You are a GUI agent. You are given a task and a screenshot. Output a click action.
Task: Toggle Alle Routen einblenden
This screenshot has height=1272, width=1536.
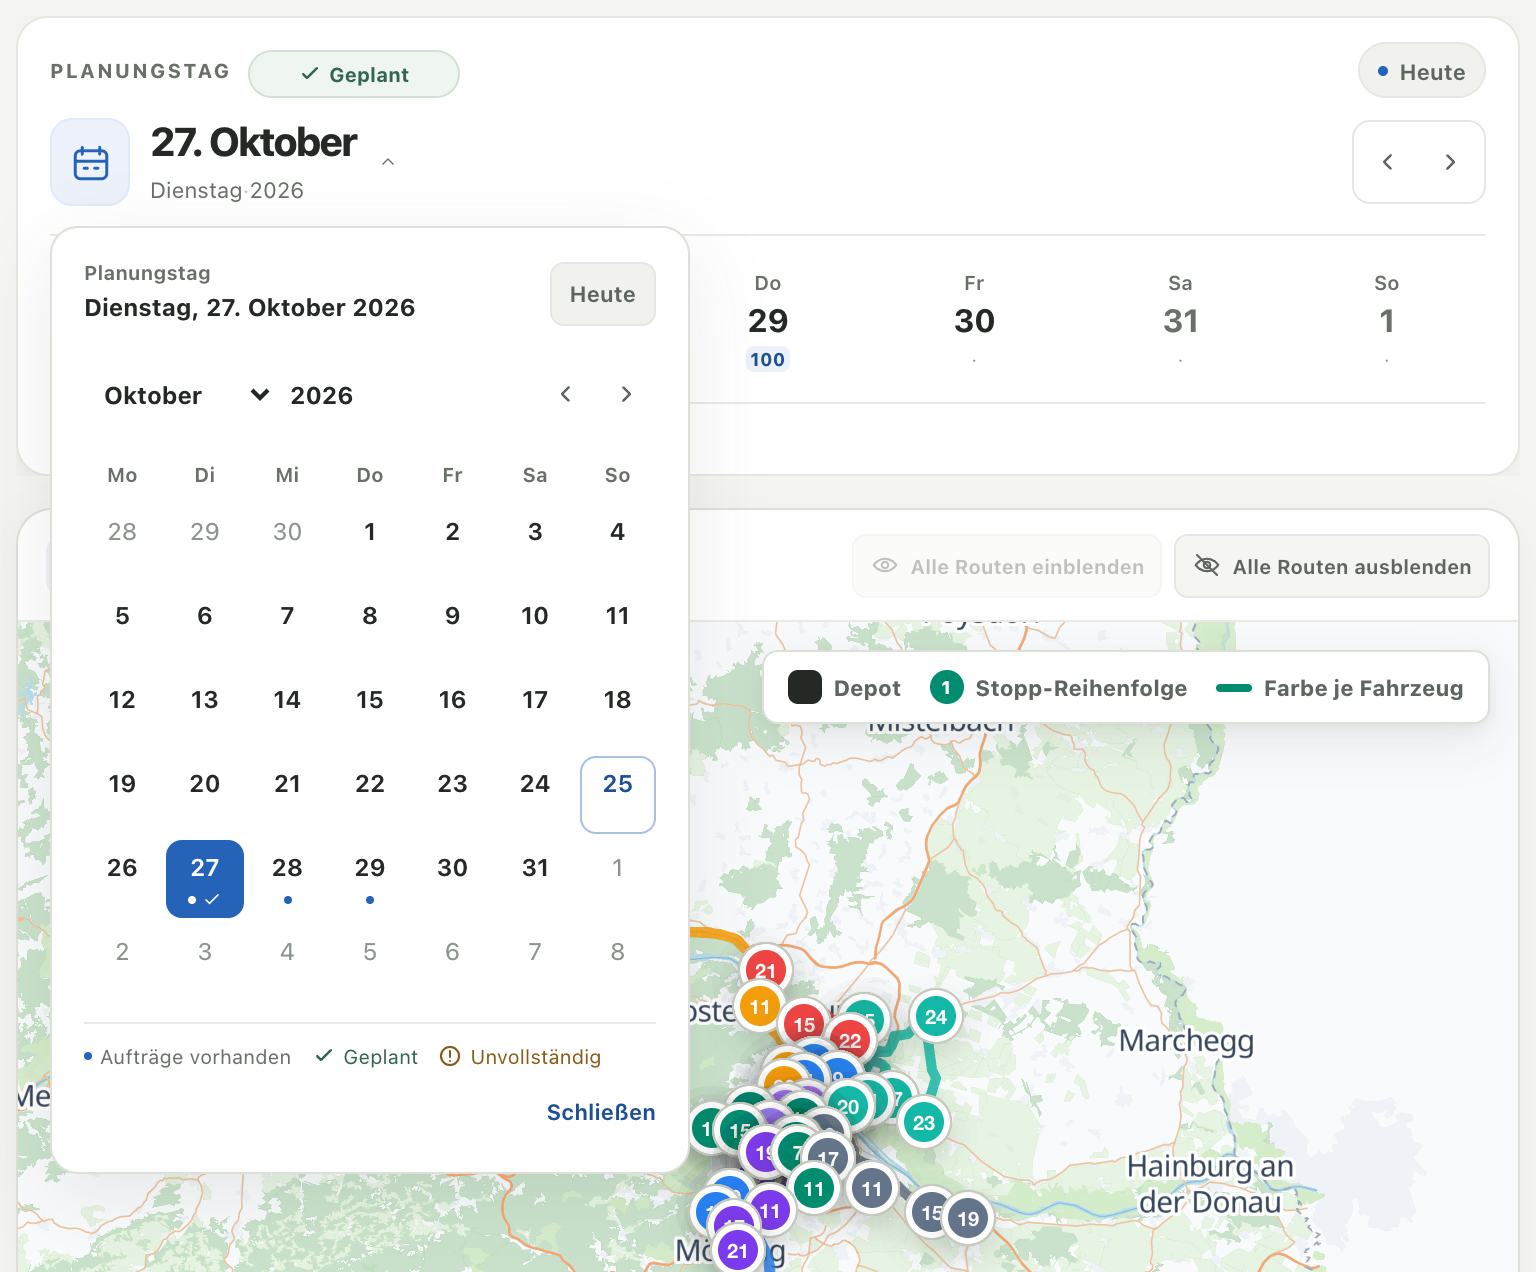coord(1007,566)
